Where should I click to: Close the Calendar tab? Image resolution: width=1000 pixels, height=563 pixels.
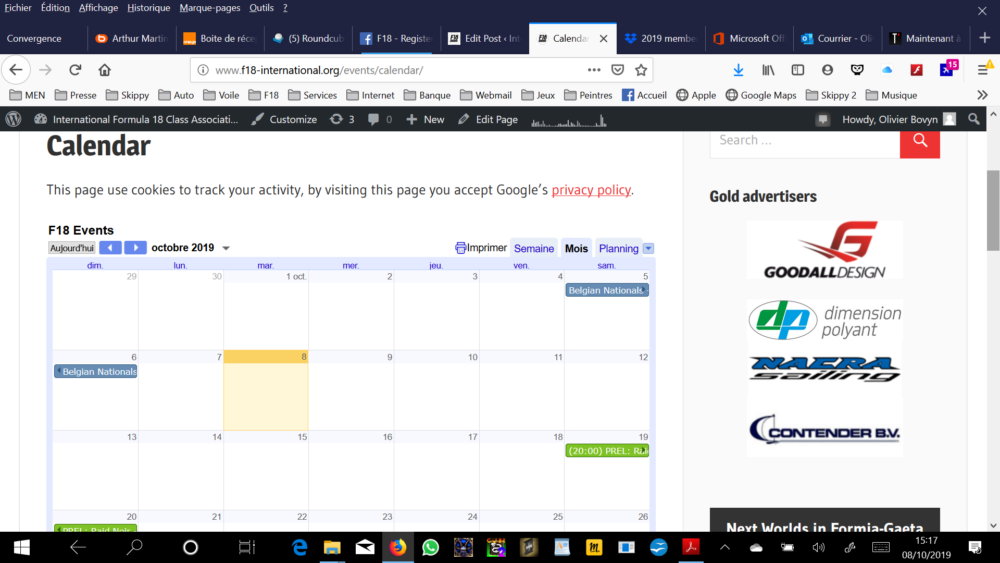(x=603, y=38)
